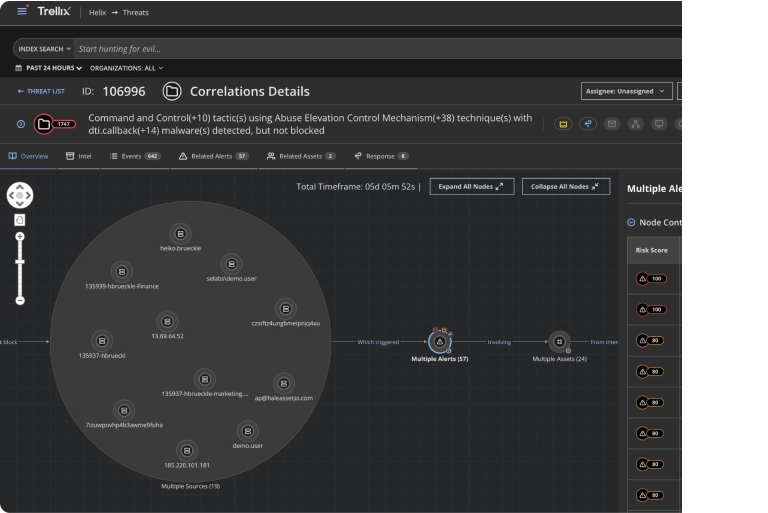Screen dimensions: 768x513
Task: Click the 185.220.101.181 IP node
Action: click(x=187, y=451)
